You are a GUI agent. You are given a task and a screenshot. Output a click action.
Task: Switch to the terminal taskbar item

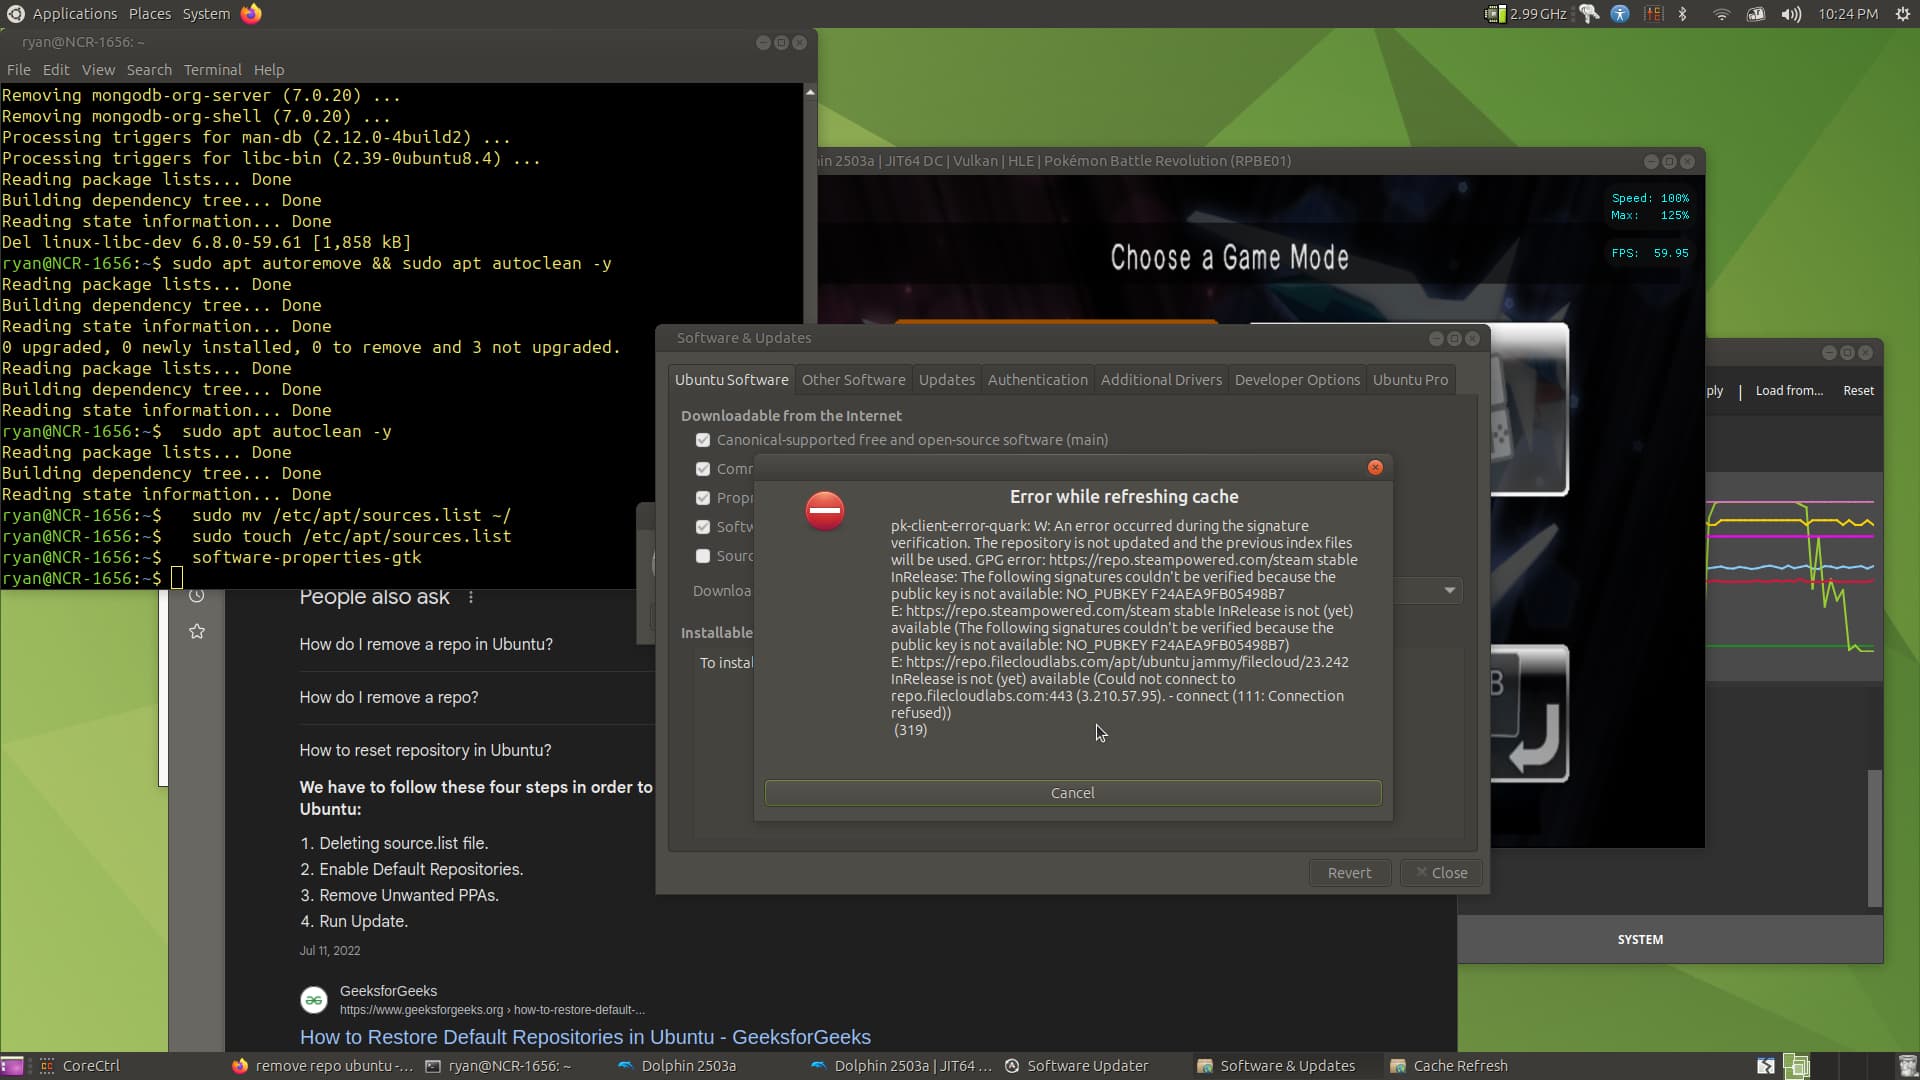click(x=498, y=1066)
